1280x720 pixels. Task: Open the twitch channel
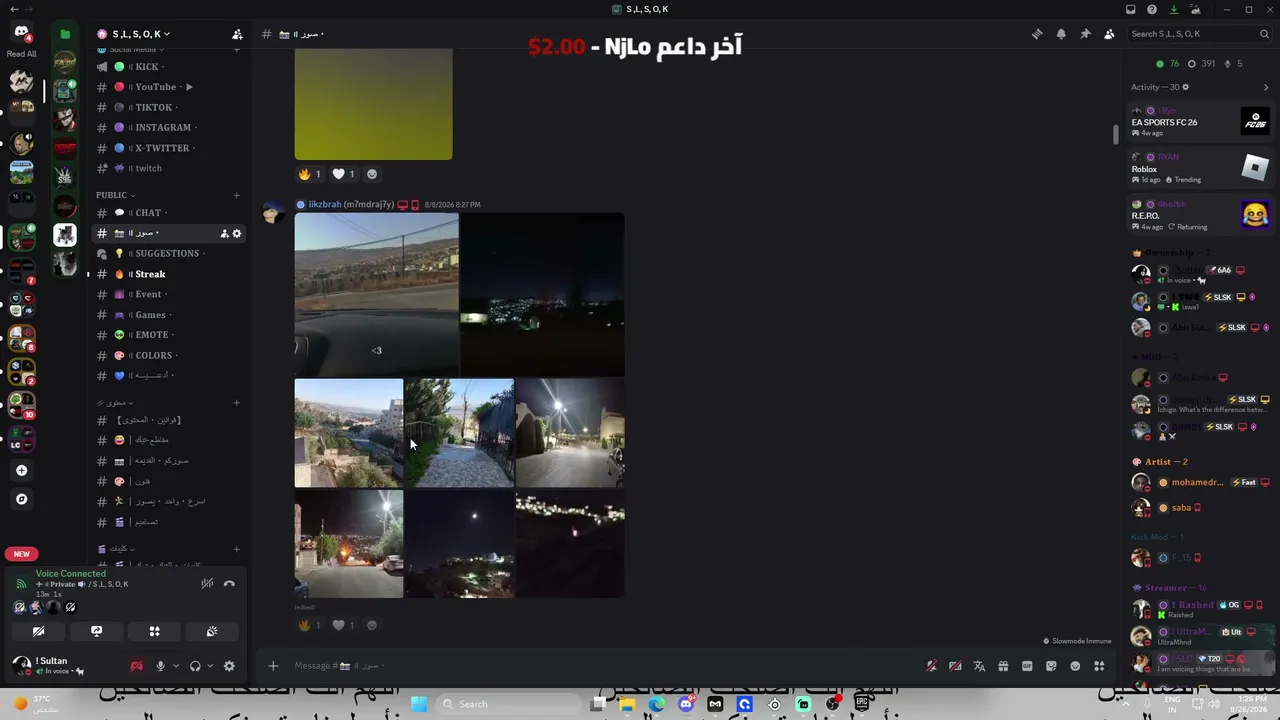168,168
